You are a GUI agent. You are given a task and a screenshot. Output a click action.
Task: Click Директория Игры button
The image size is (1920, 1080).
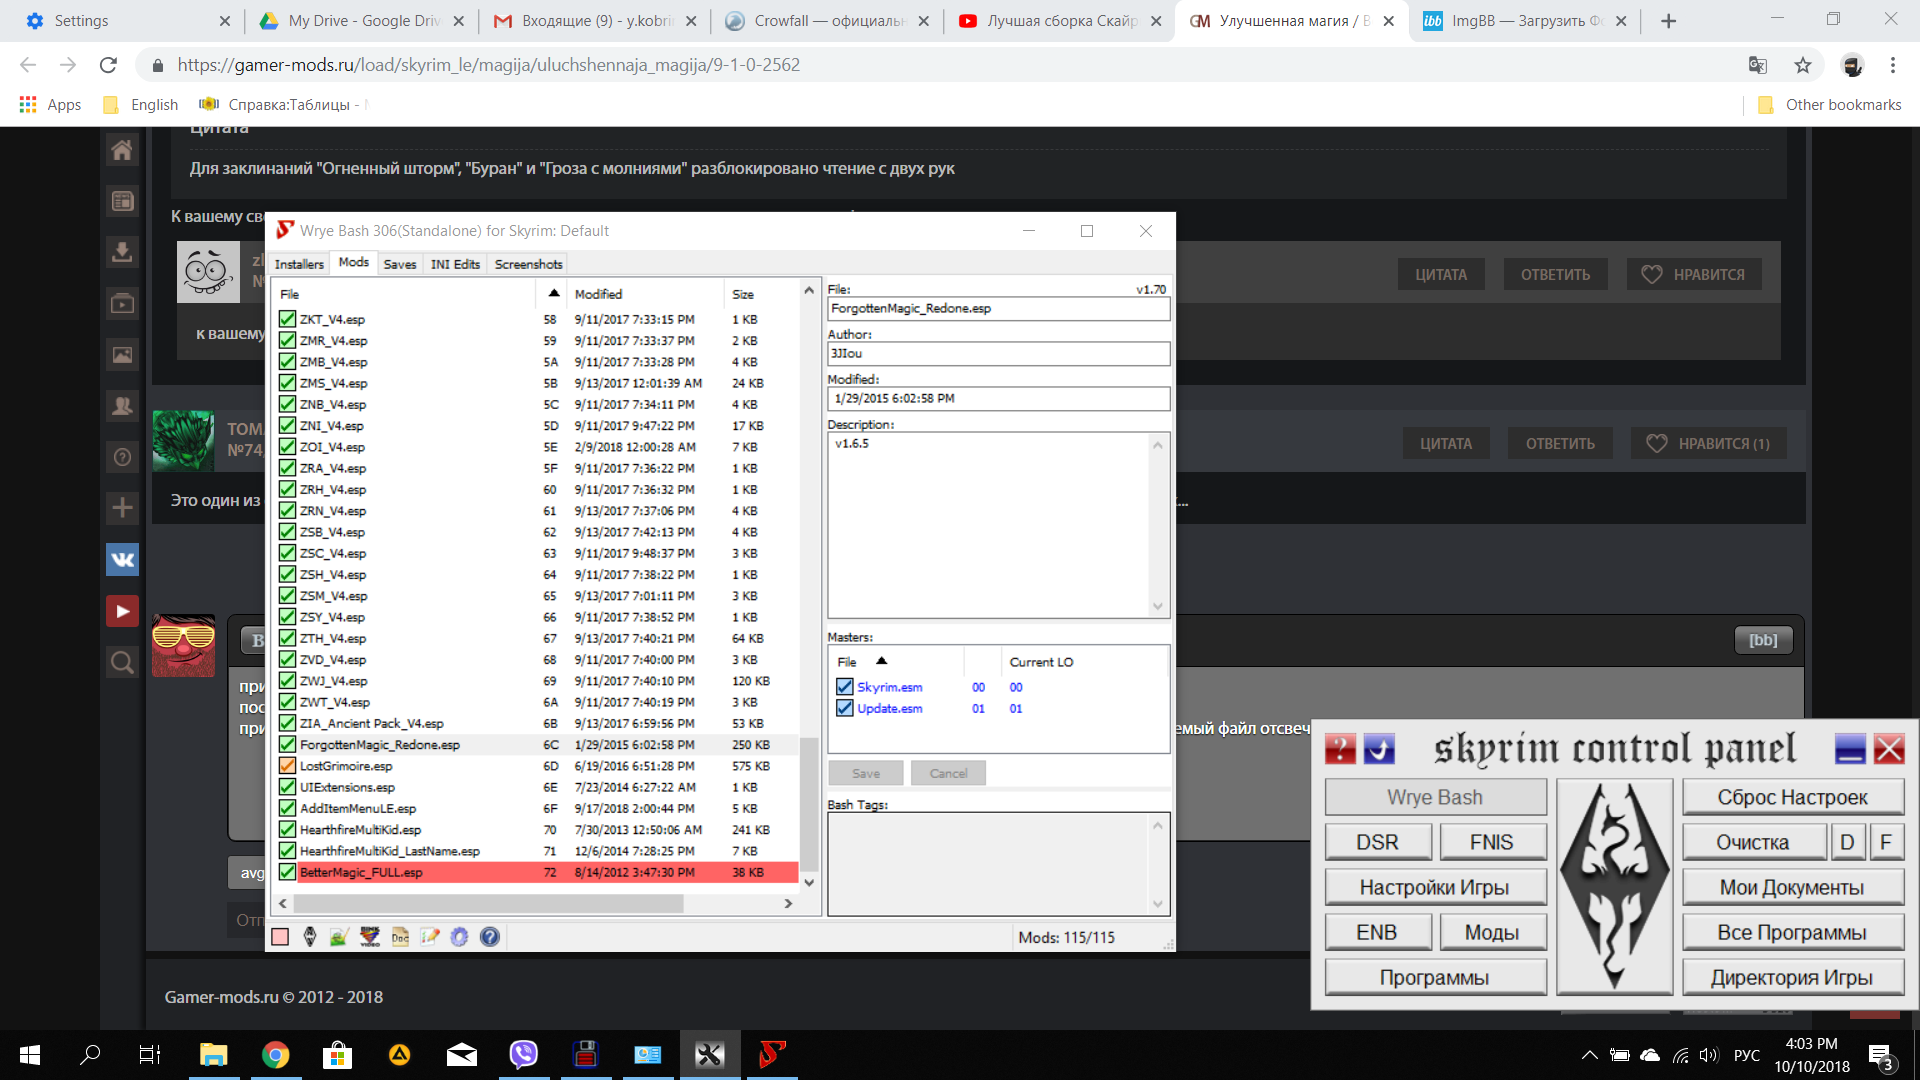1793,977
